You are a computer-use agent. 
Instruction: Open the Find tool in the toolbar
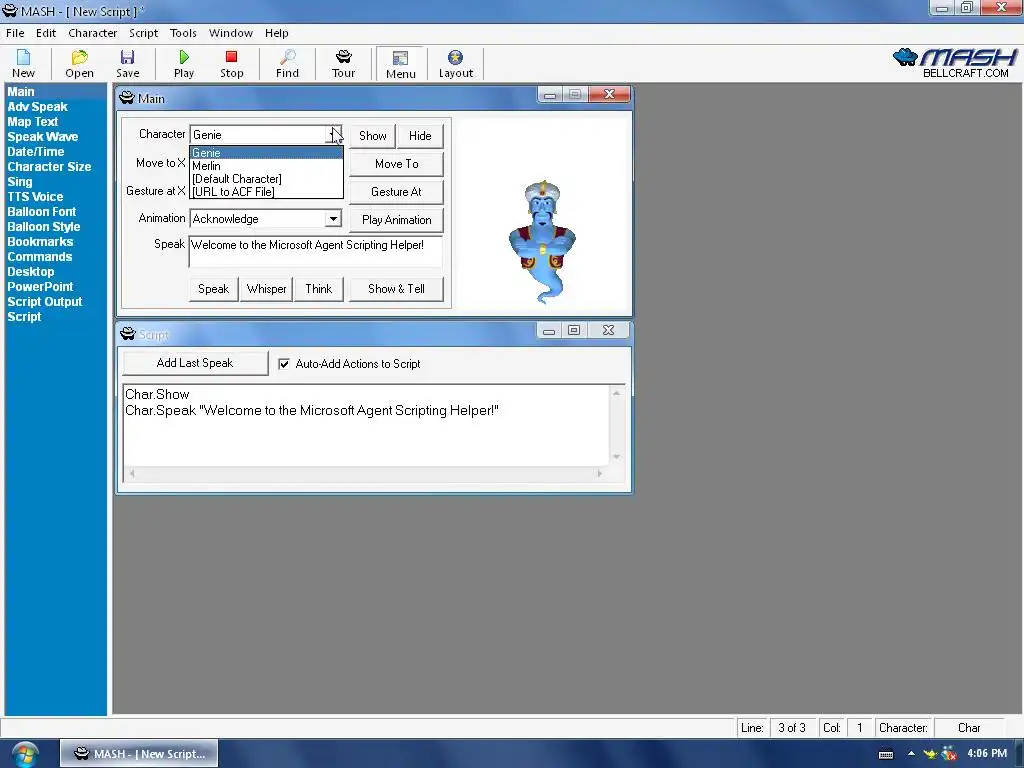pos(287,64)
